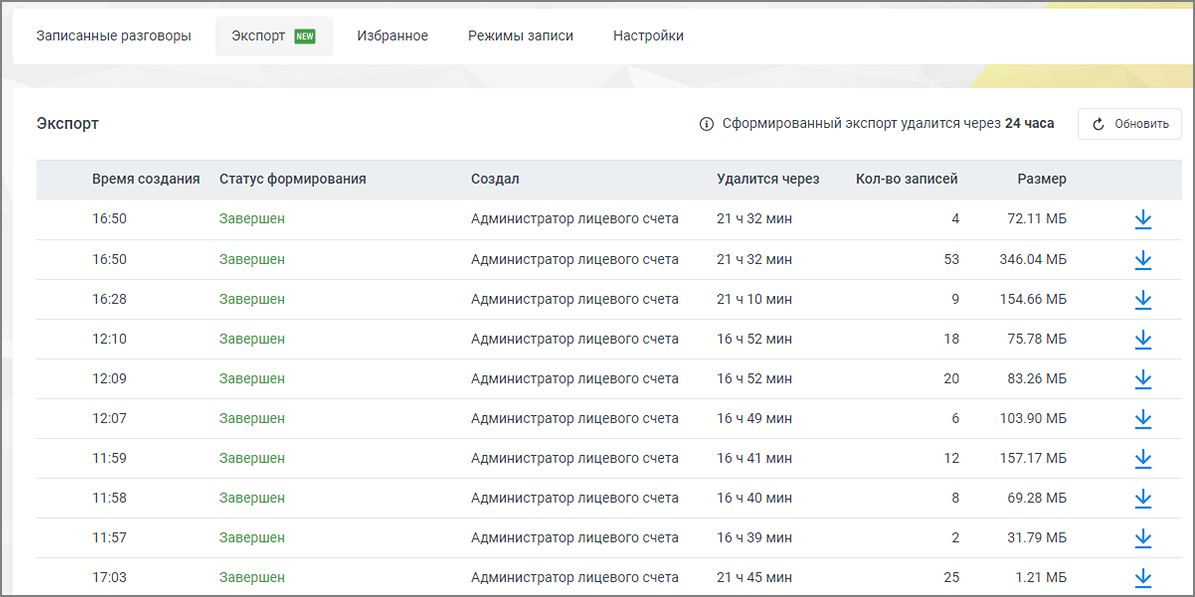Image resolution: width=1195 pixels, height=597 pixels.
Task: Click the 11:59 creation time cell
Action: tap(109, 458)
